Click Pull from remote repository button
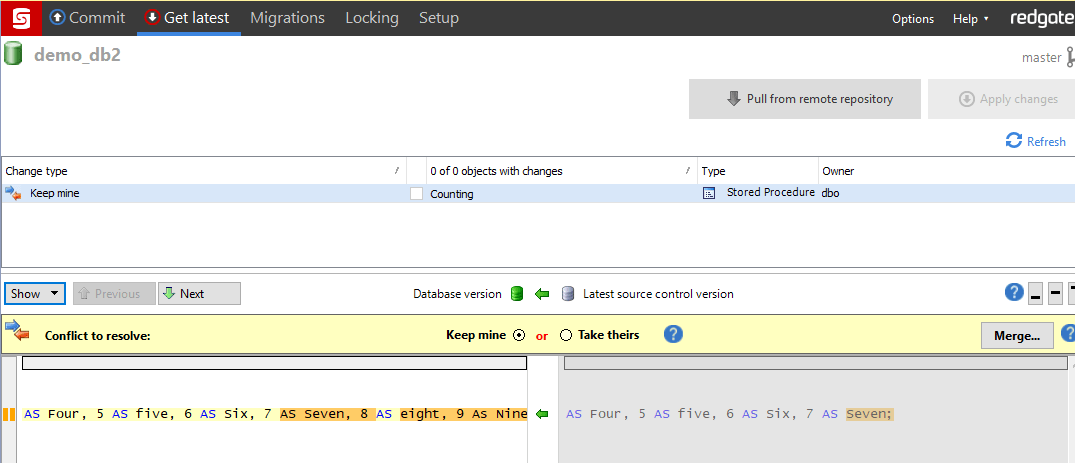 [x=805, y=99]
